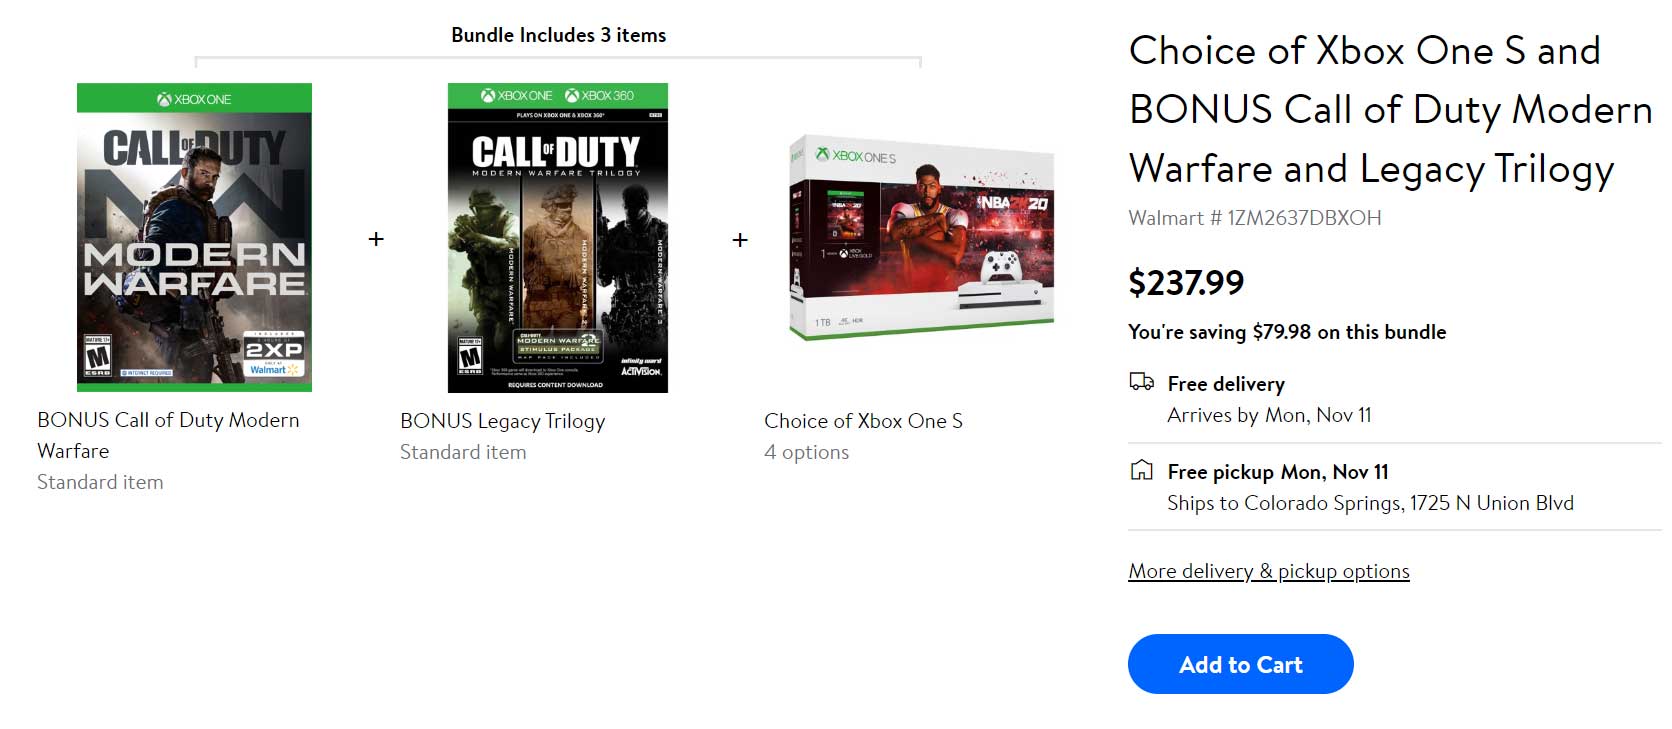Open the BONUS Legacy Trilogy item title

click(502, 421)
